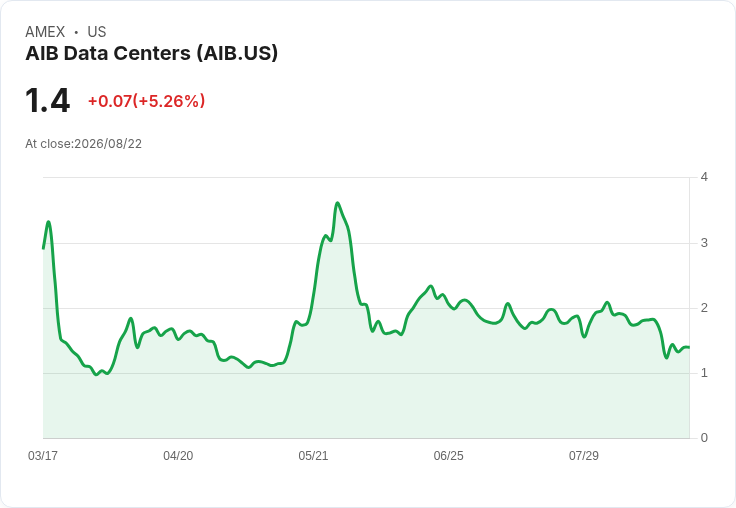Click the rightmost end of the price line
This screenshot has width=736, height=508.
(x=689, y=347)
